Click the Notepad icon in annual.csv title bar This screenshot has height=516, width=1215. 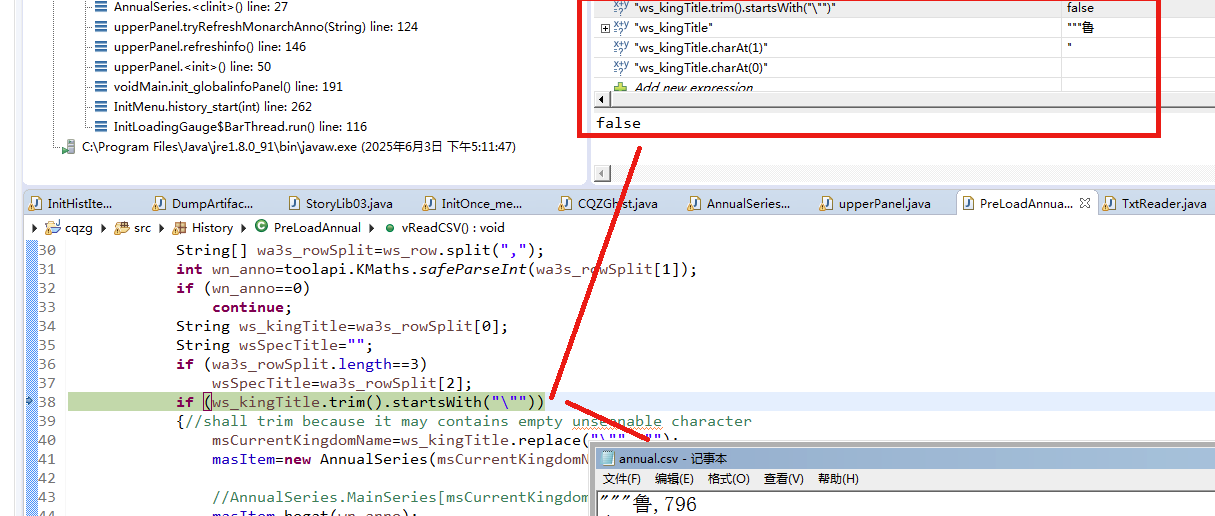606,459
